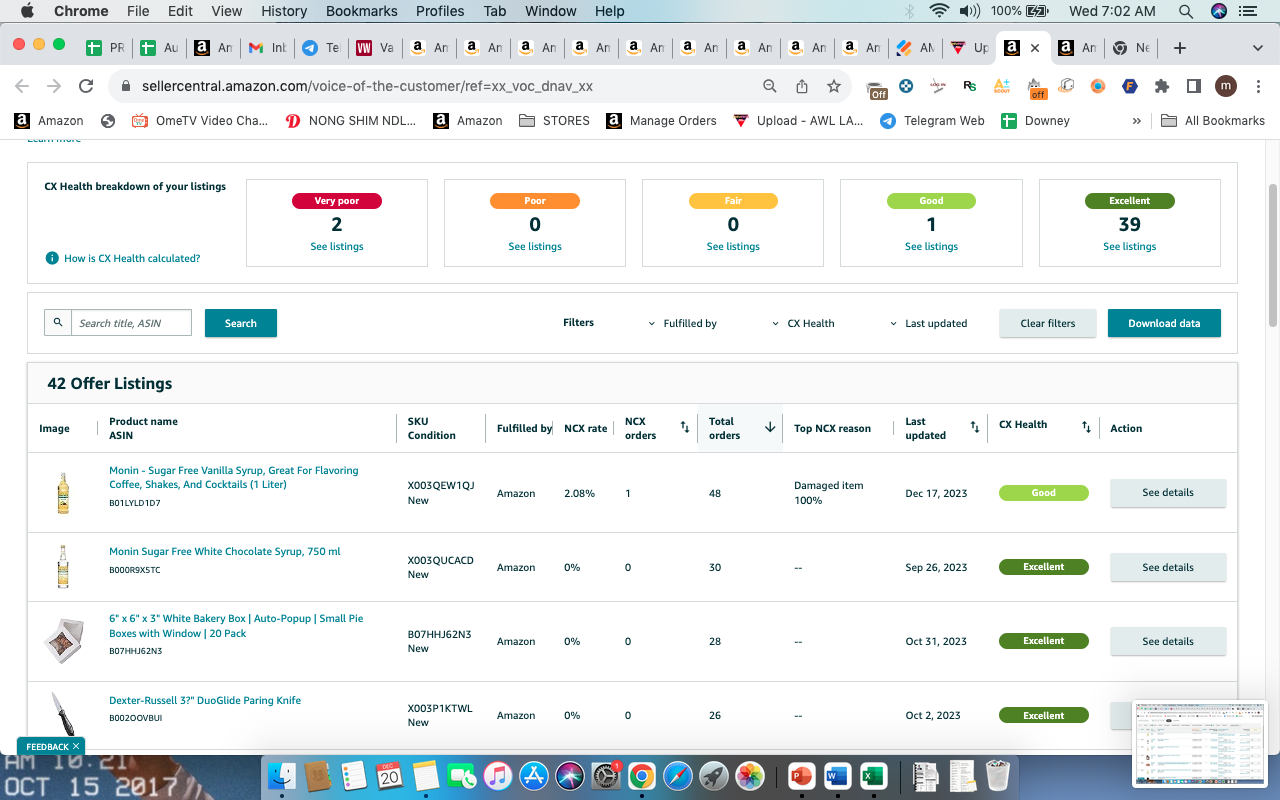
Task: Click the Monin Vanilla Syrup product image
Action: coord(63,493)
